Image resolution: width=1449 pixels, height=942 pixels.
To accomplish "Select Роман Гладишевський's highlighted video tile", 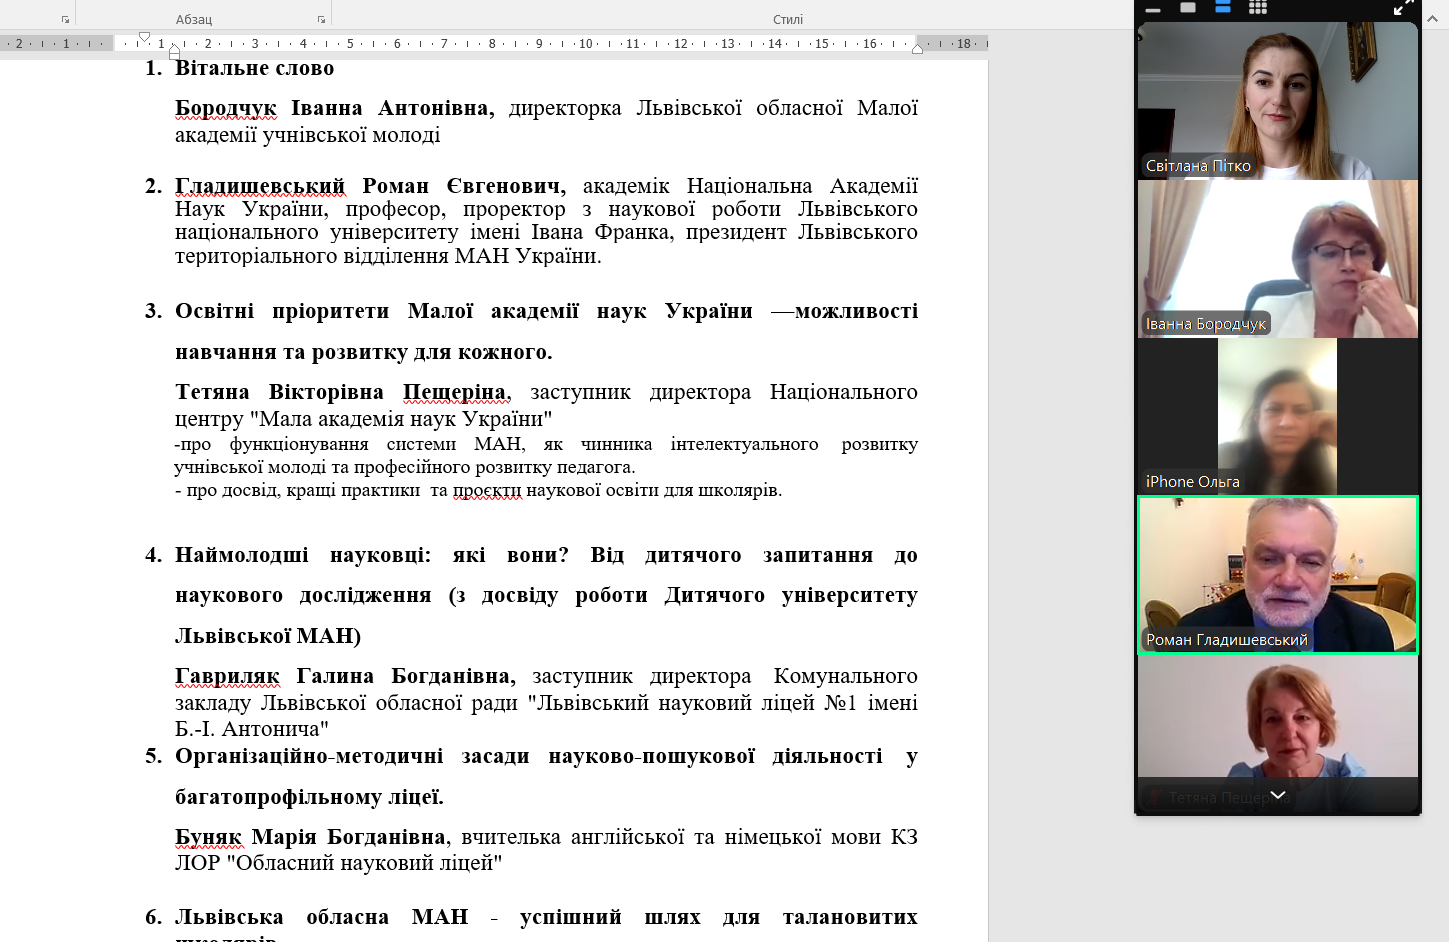I will (1277, 575).
